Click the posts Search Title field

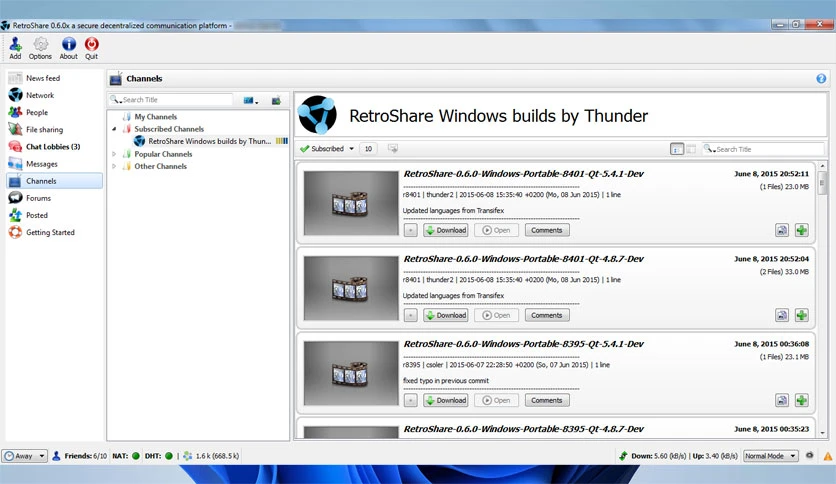[763, 149]
